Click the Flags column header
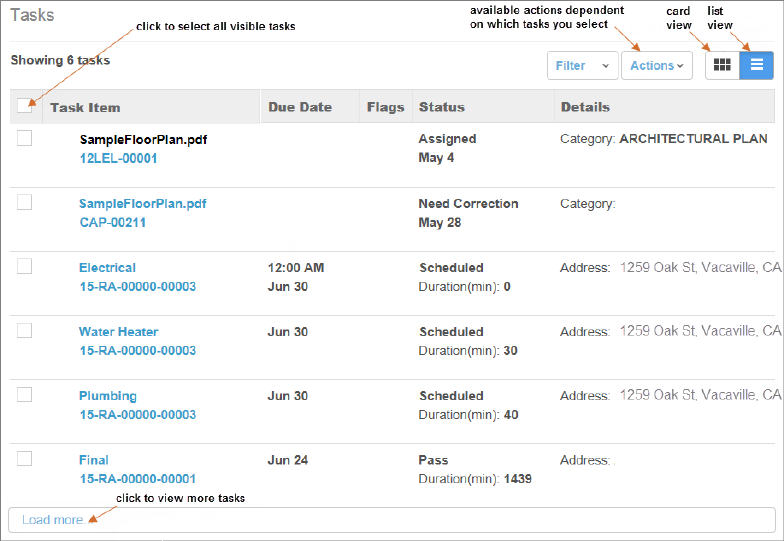The image size is (784, 541). click(385, 107)
